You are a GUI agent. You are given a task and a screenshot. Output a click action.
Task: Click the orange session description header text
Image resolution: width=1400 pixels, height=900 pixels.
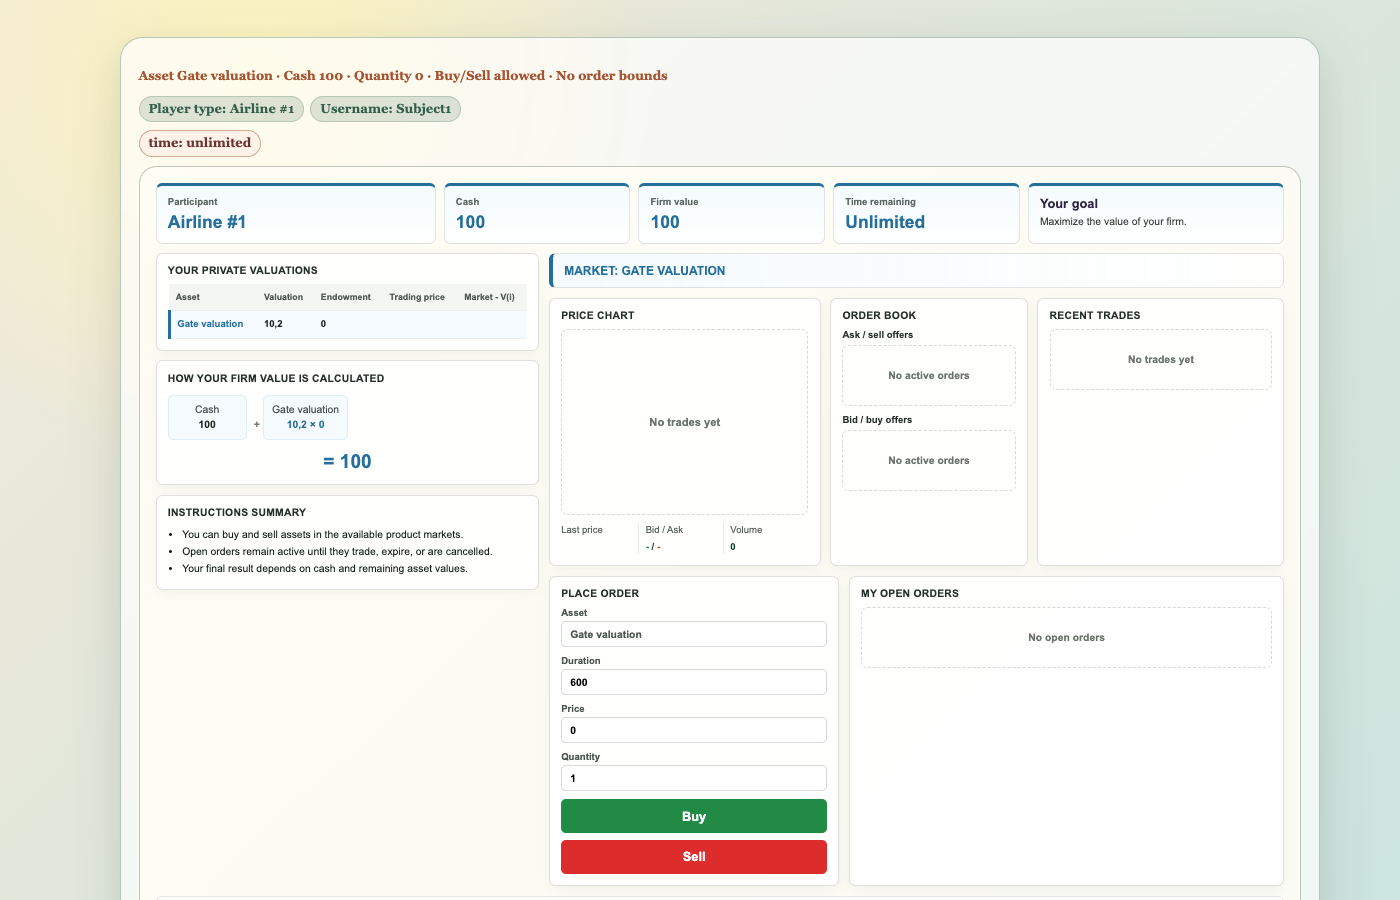[403, 76]
